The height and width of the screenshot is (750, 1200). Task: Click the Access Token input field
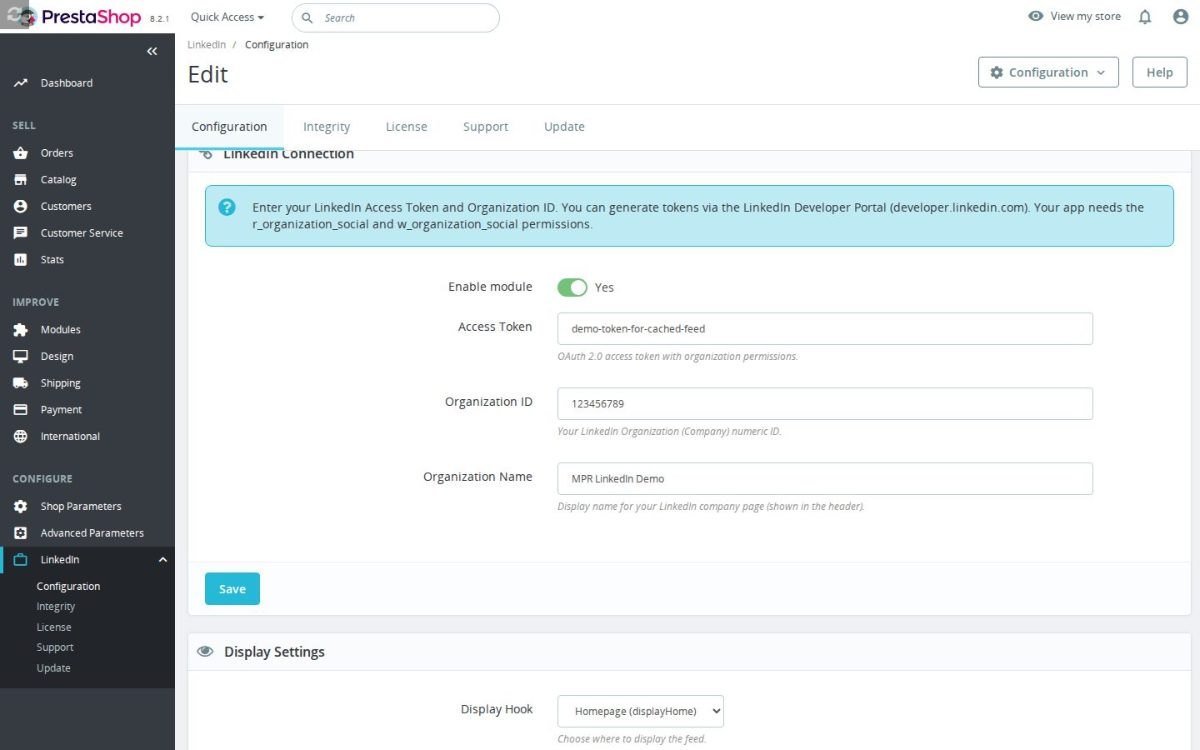point(825,328)
